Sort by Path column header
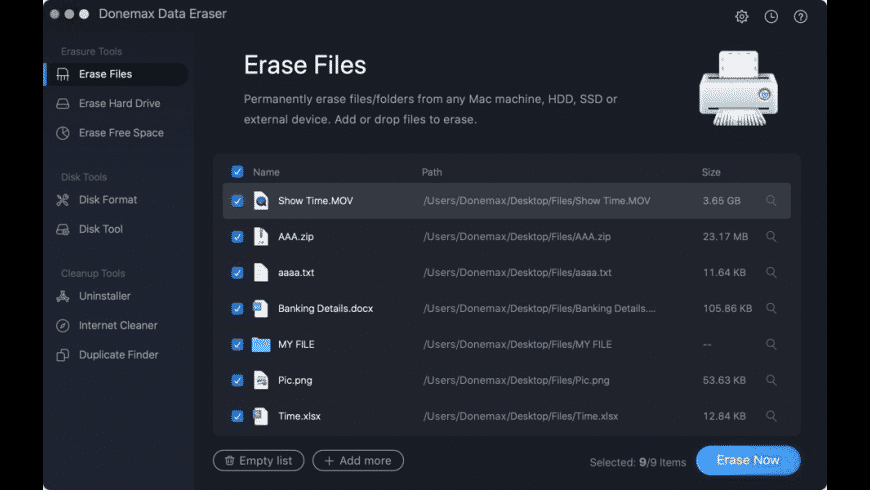This screenshot has height=490, width=870. pyautogui.click(x=432, y=172)
